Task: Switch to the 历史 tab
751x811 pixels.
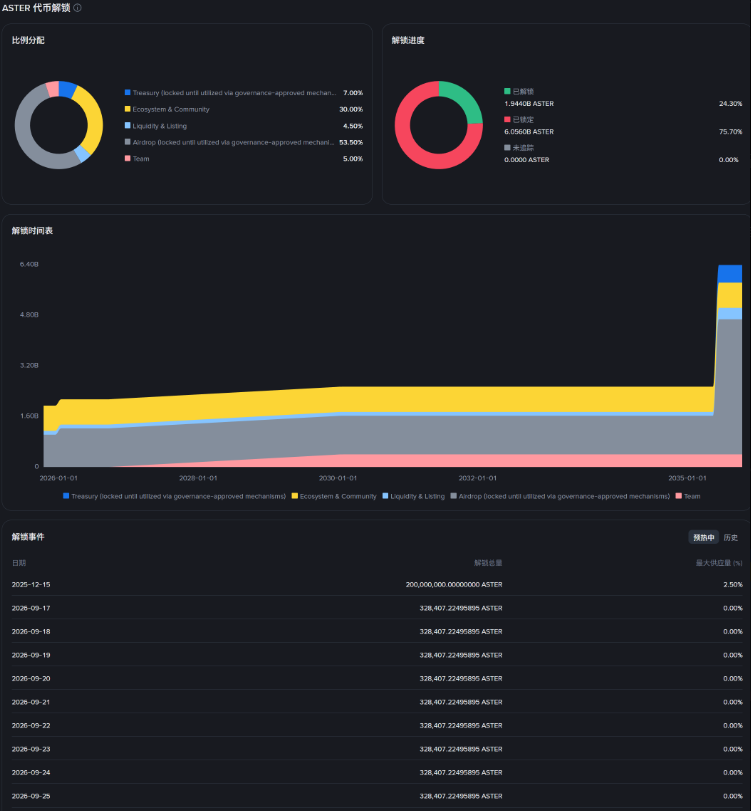Action: [x=730, y=537]
